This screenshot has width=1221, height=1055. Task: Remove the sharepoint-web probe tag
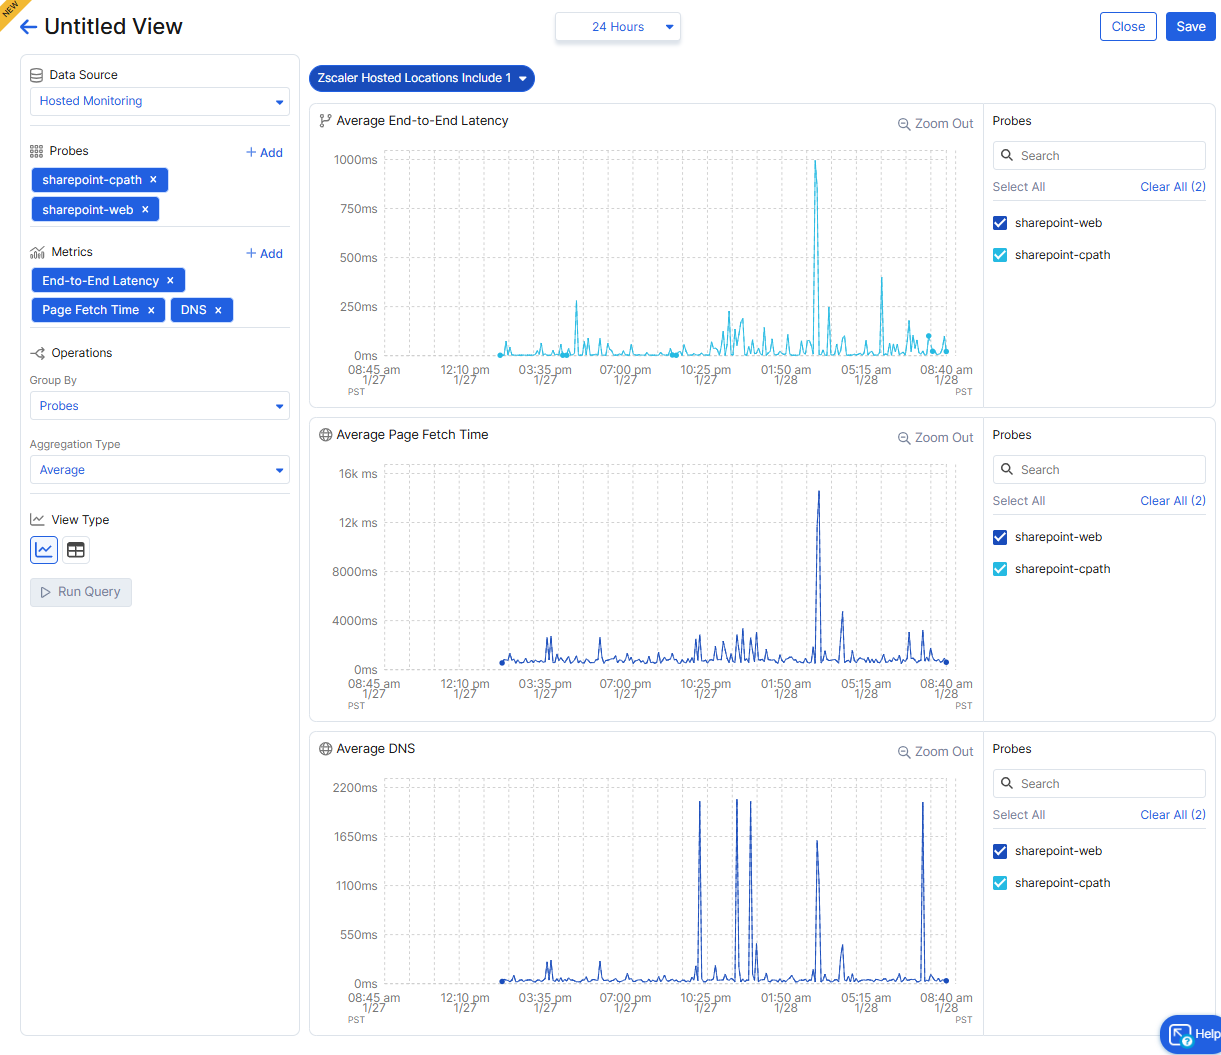click(x=145, y=210)
